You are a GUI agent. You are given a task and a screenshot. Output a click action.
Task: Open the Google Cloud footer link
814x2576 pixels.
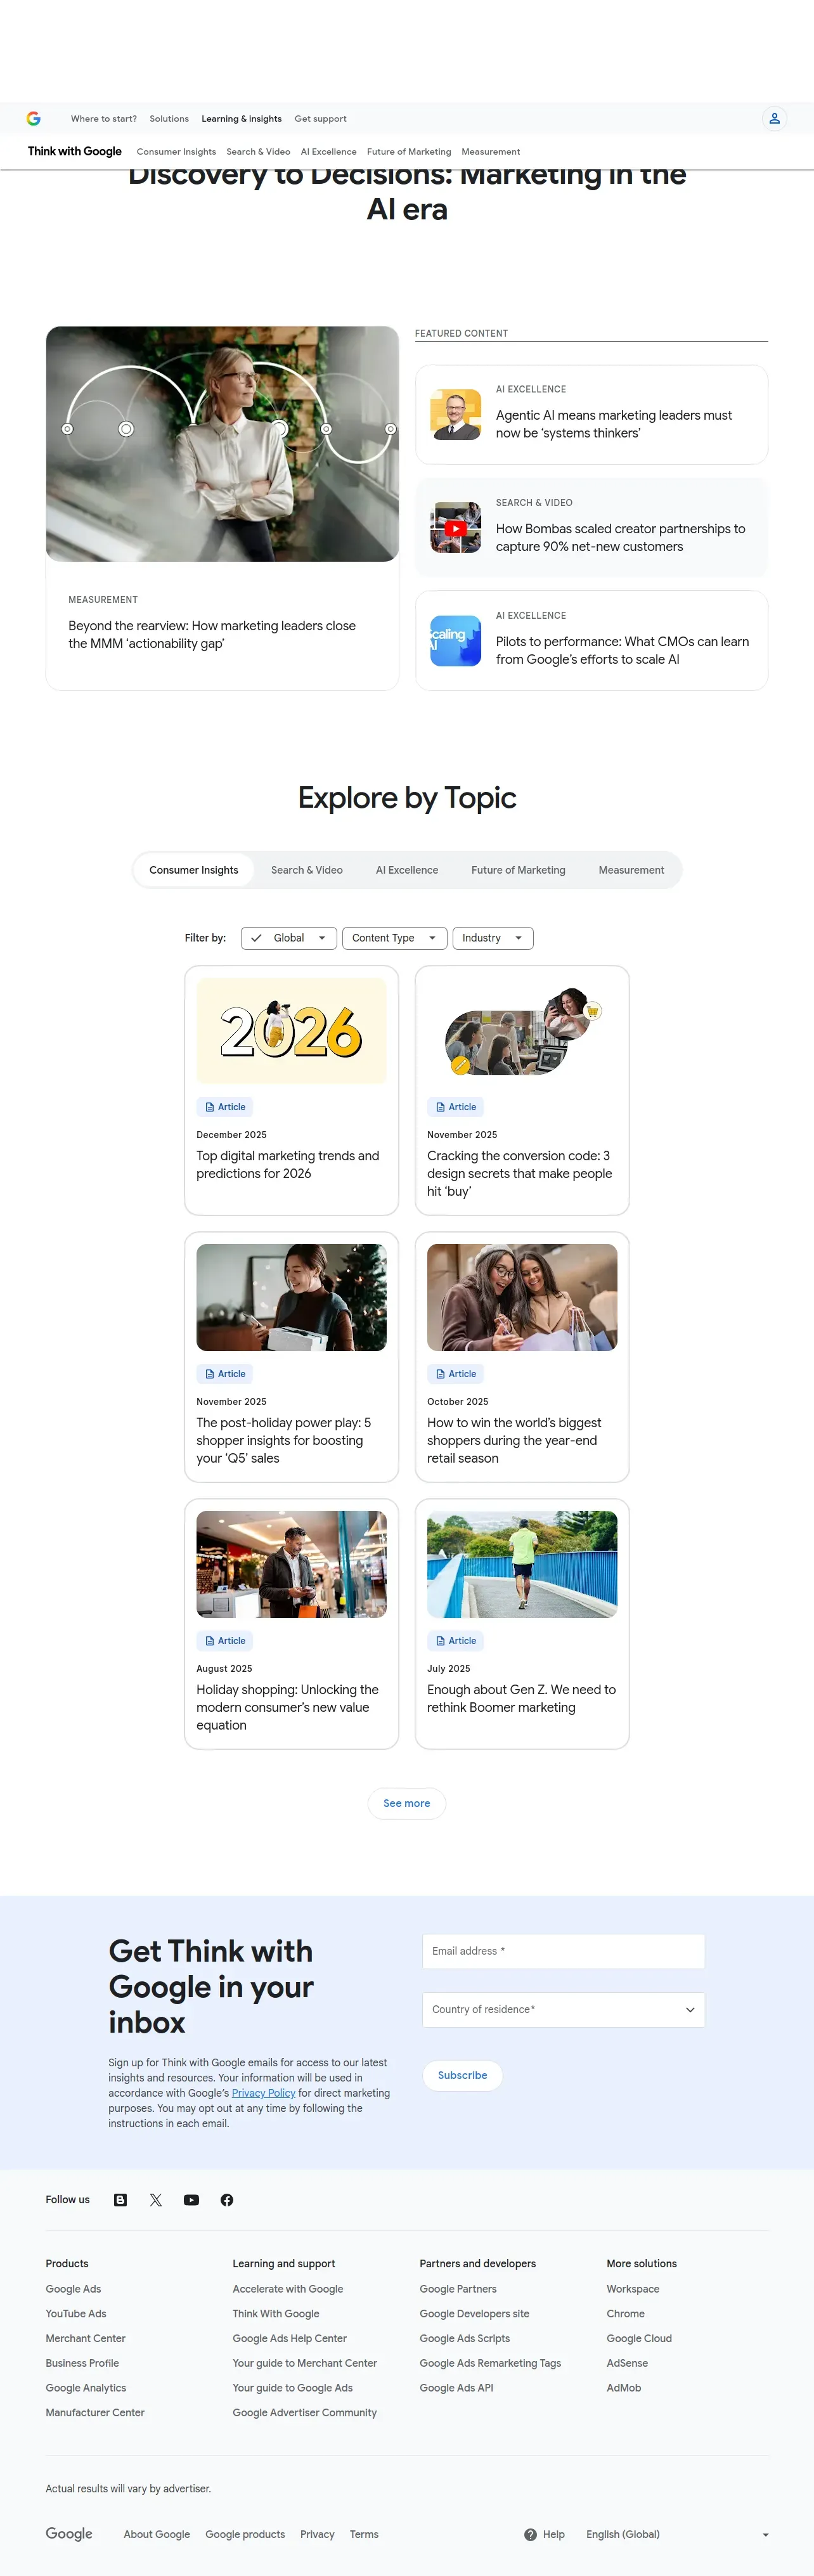point(639,2338)
